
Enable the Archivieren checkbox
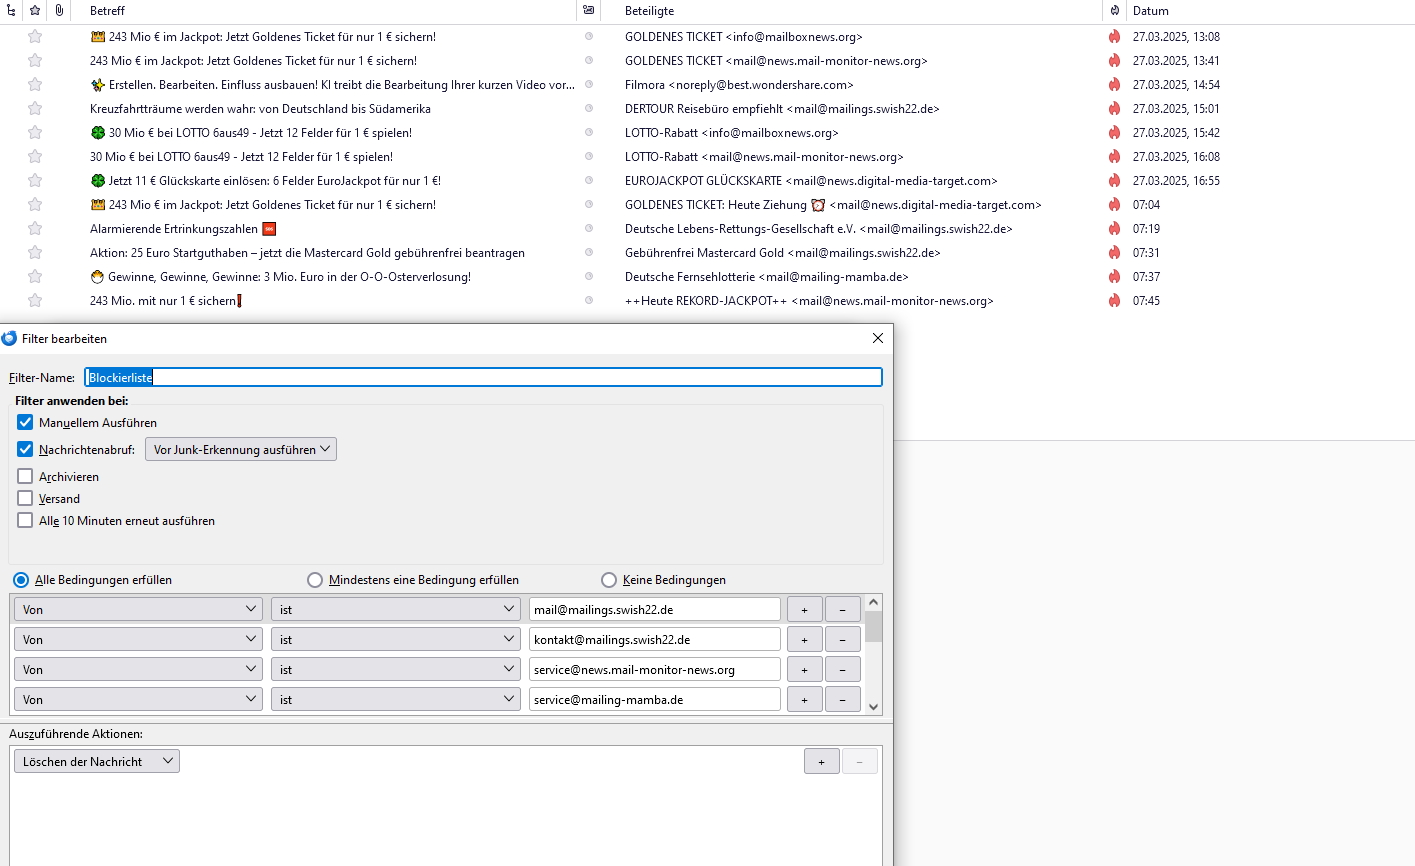[26, 477]
